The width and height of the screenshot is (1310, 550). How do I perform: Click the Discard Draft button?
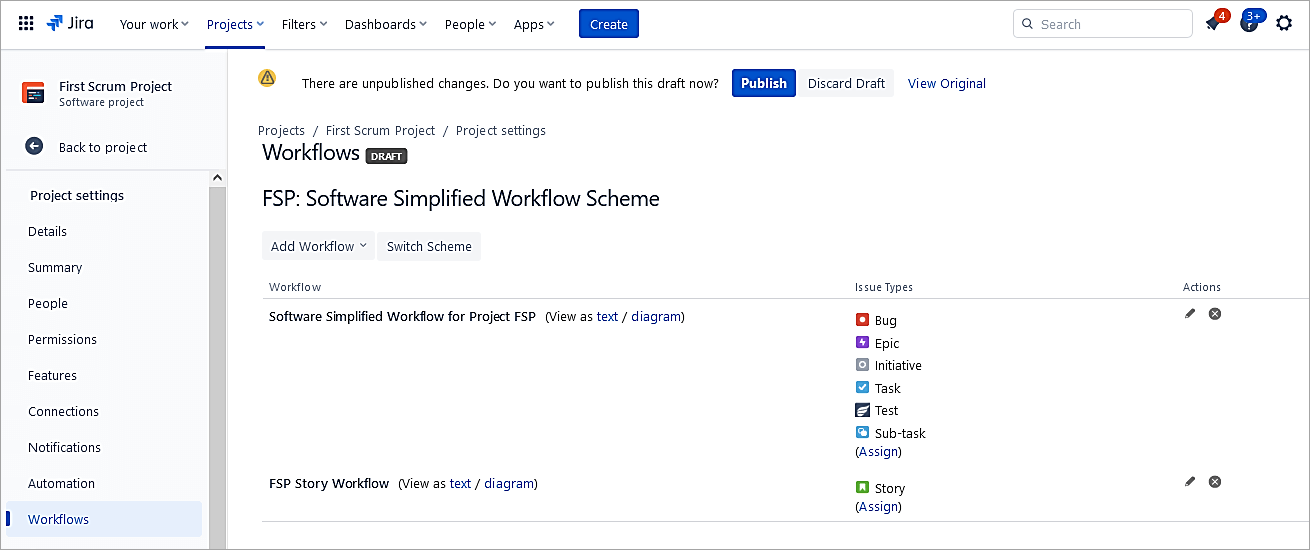click(x=846, y=83)
